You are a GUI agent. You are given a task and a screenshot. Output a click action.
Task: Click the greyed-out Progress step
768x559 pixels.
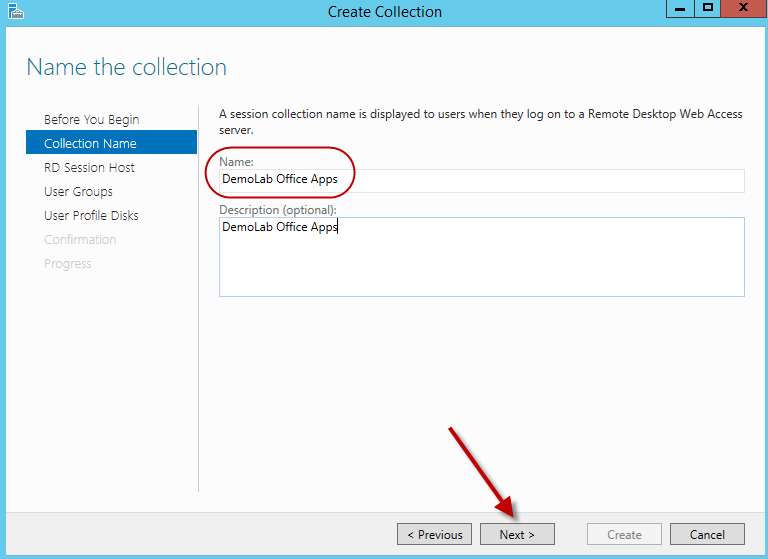point(67,264)
